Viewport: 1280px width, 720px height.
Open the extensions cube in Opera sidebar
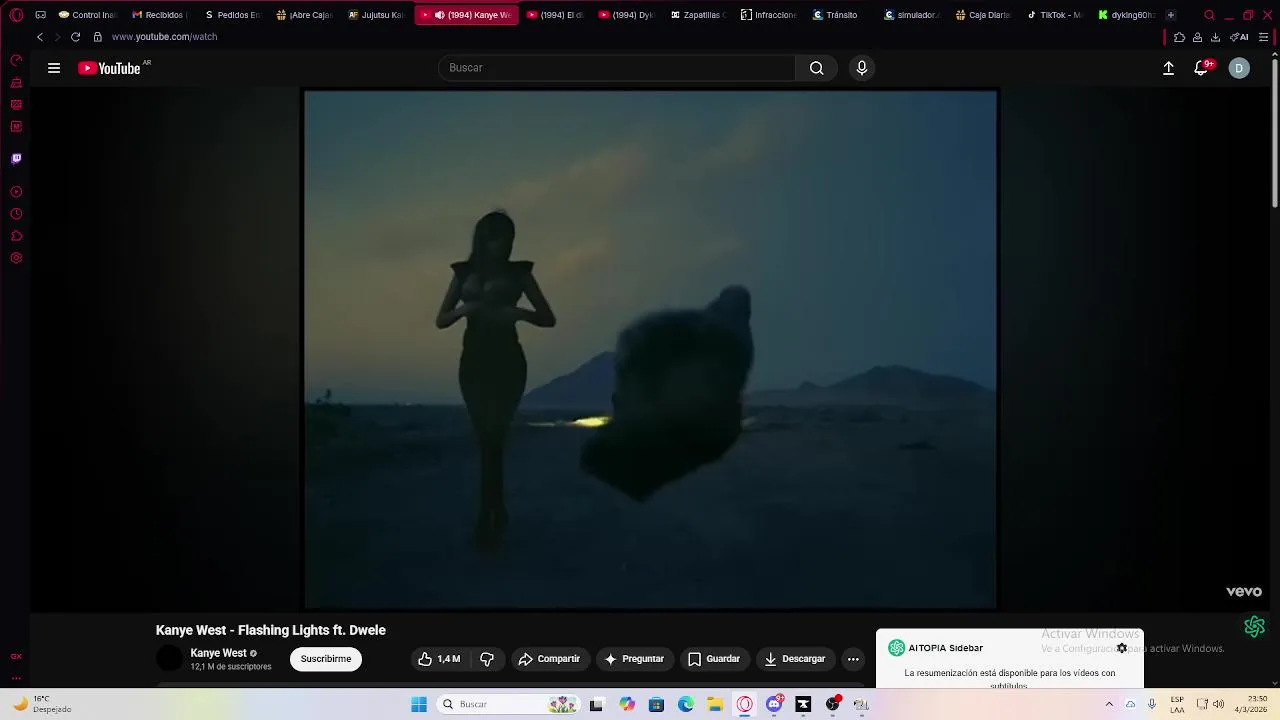pos(16,236)
